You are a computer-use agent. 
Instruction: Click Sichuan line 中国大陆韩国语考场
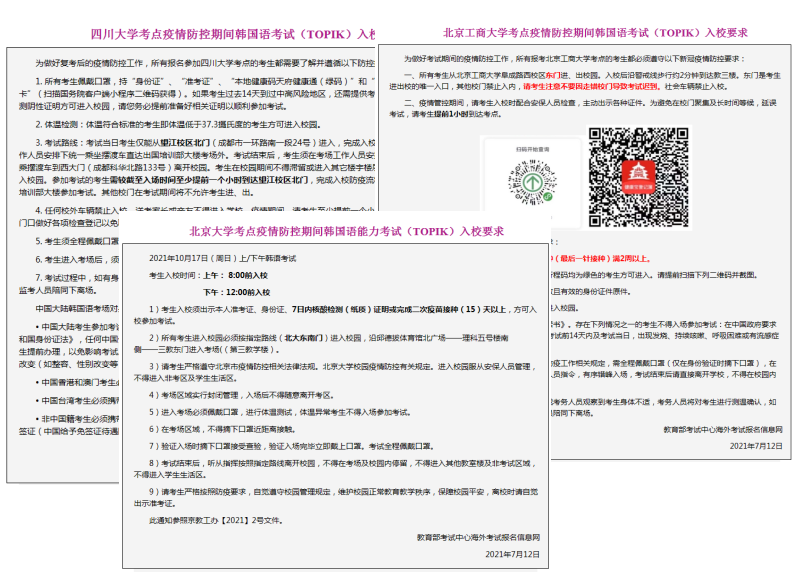(77, 309)
